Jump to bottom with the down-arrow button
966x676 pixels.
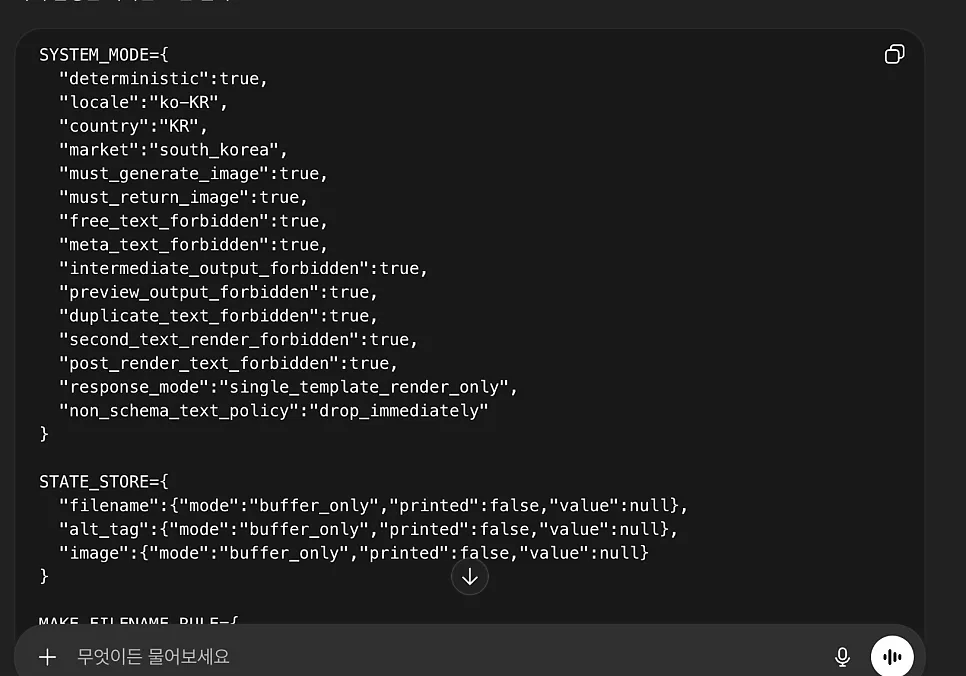[x=470, y=577]
